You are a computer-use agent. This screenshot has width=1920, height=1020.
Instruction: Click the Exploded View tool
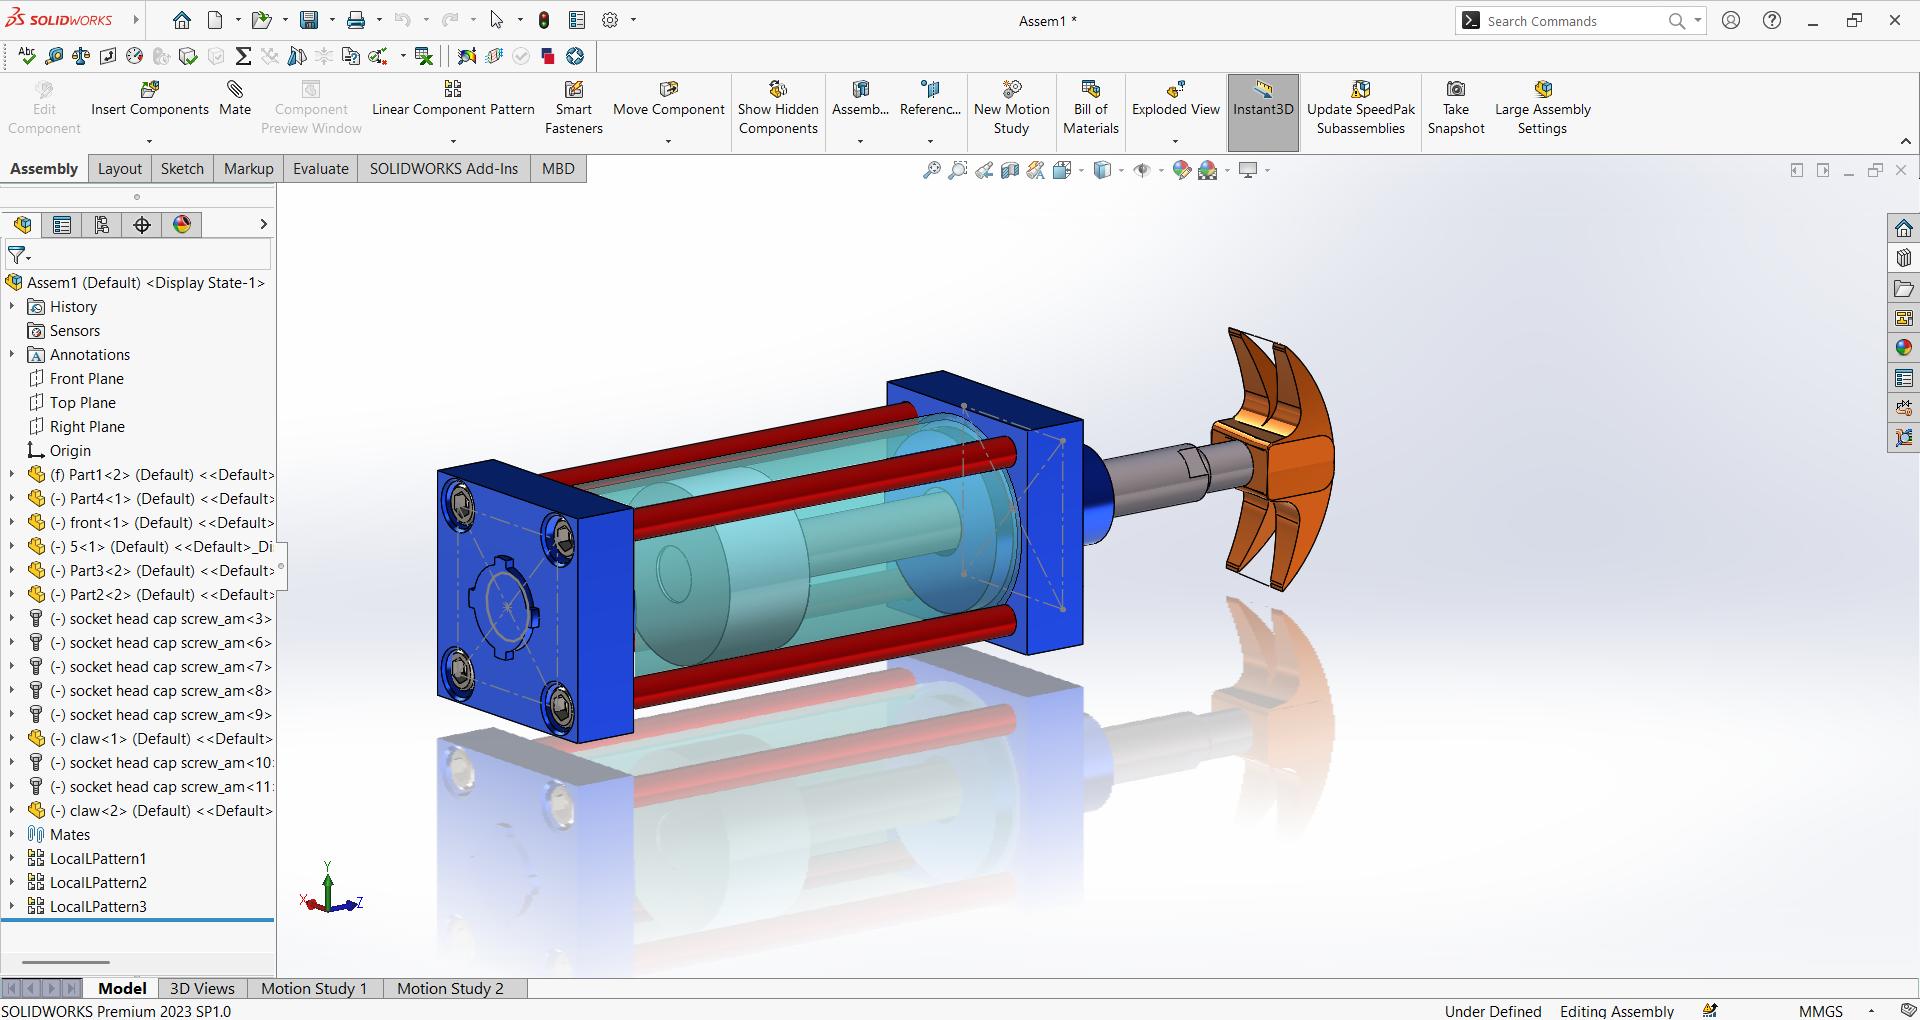pyautogui.click(x=1175, y=99)
